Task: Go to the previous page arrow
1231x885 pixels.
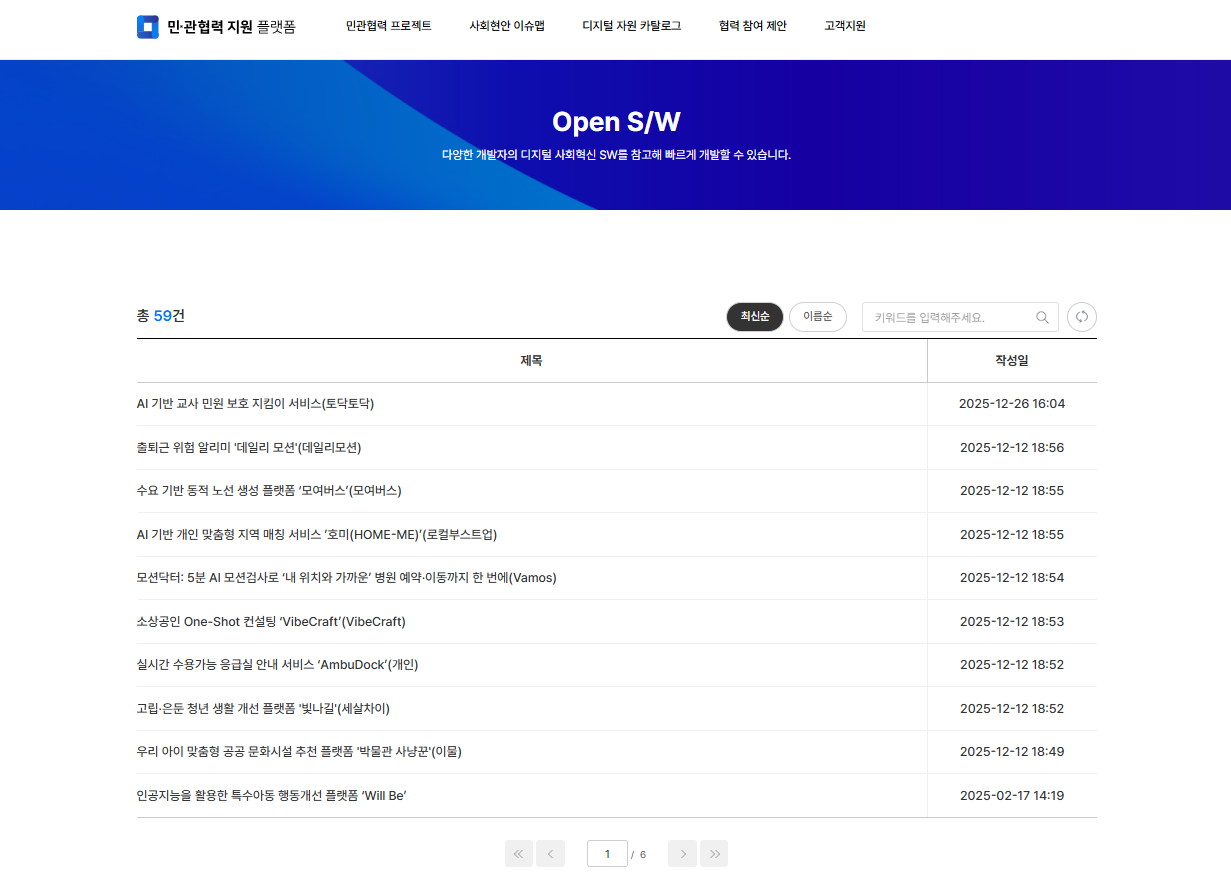Action: (x=550, y=854)
